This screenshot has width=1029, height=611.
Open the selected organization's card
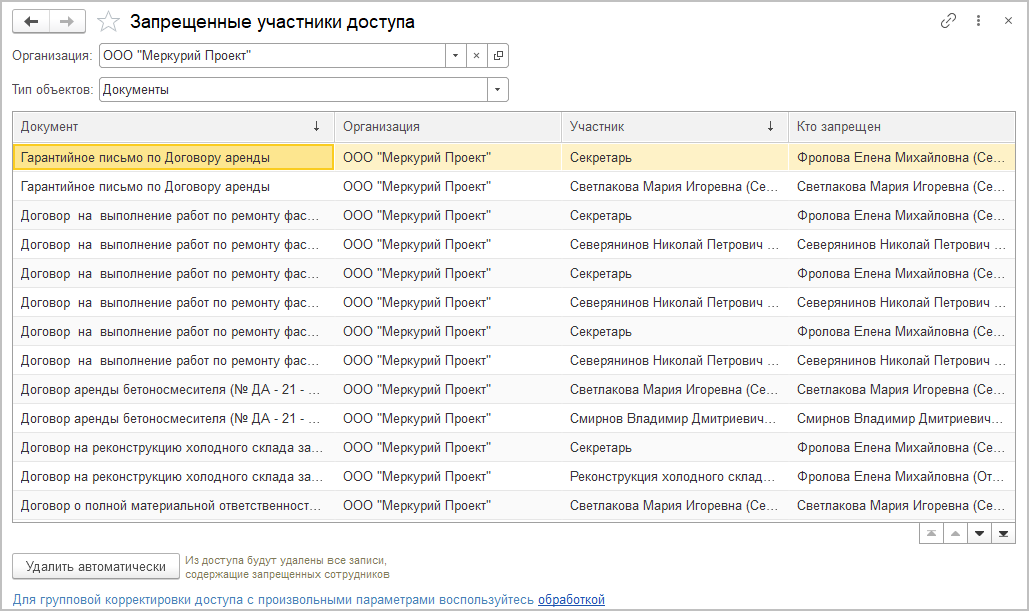click(x=498, y=56)
